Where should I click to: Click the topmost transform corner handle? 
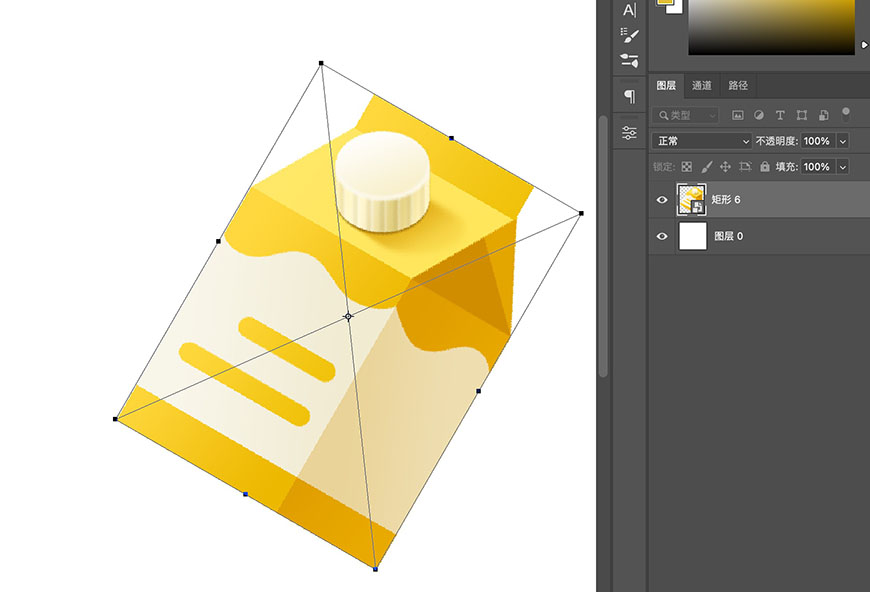click(x=321, y=63)
